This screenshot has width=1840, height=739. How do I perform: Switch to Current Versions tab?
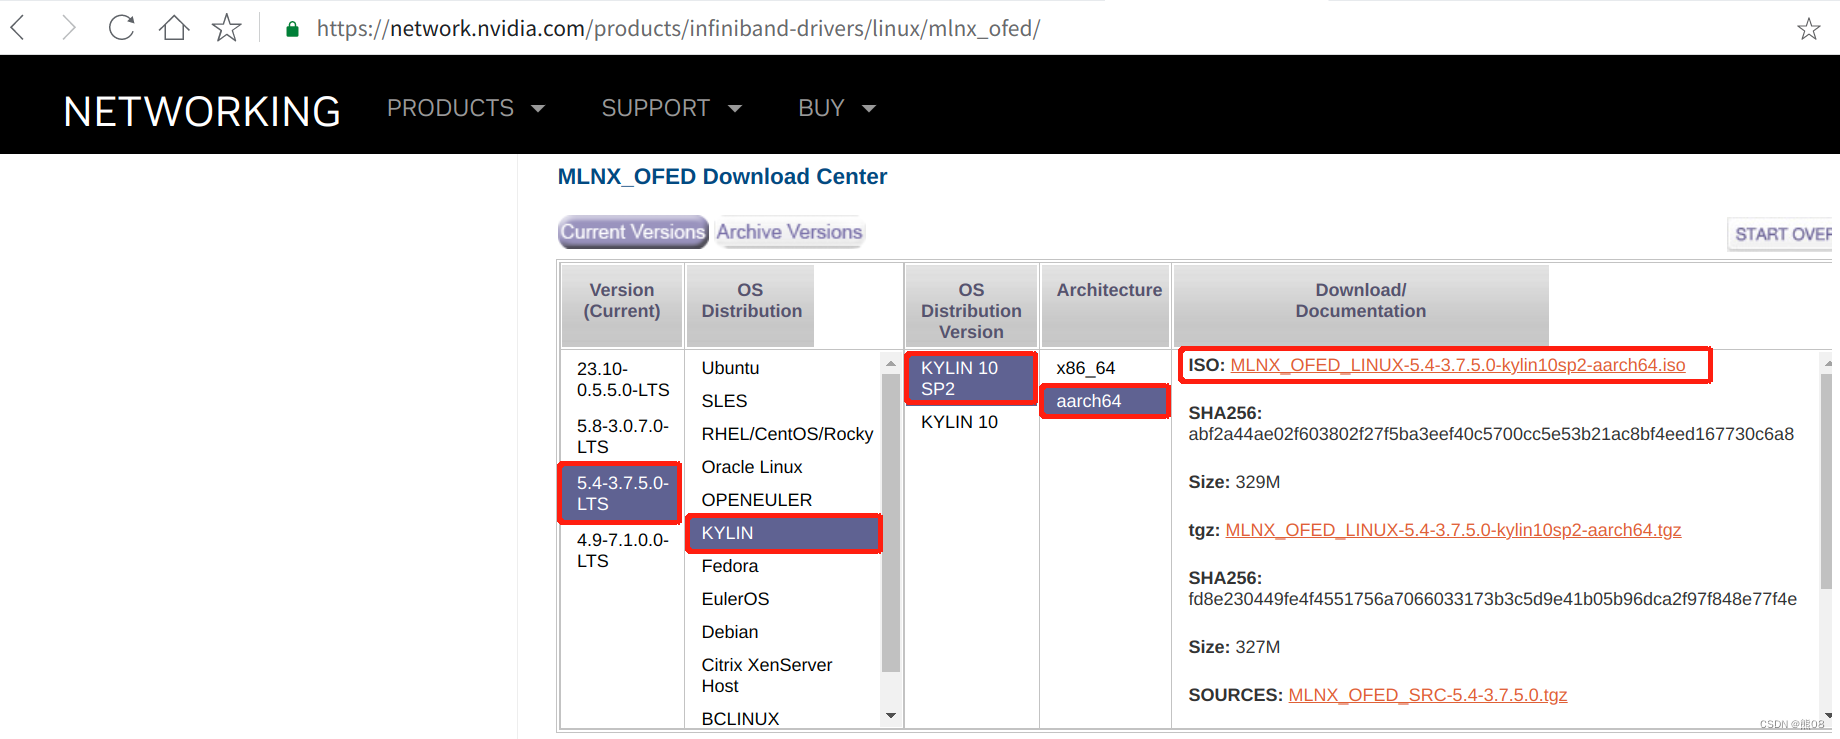coord(633,232)
